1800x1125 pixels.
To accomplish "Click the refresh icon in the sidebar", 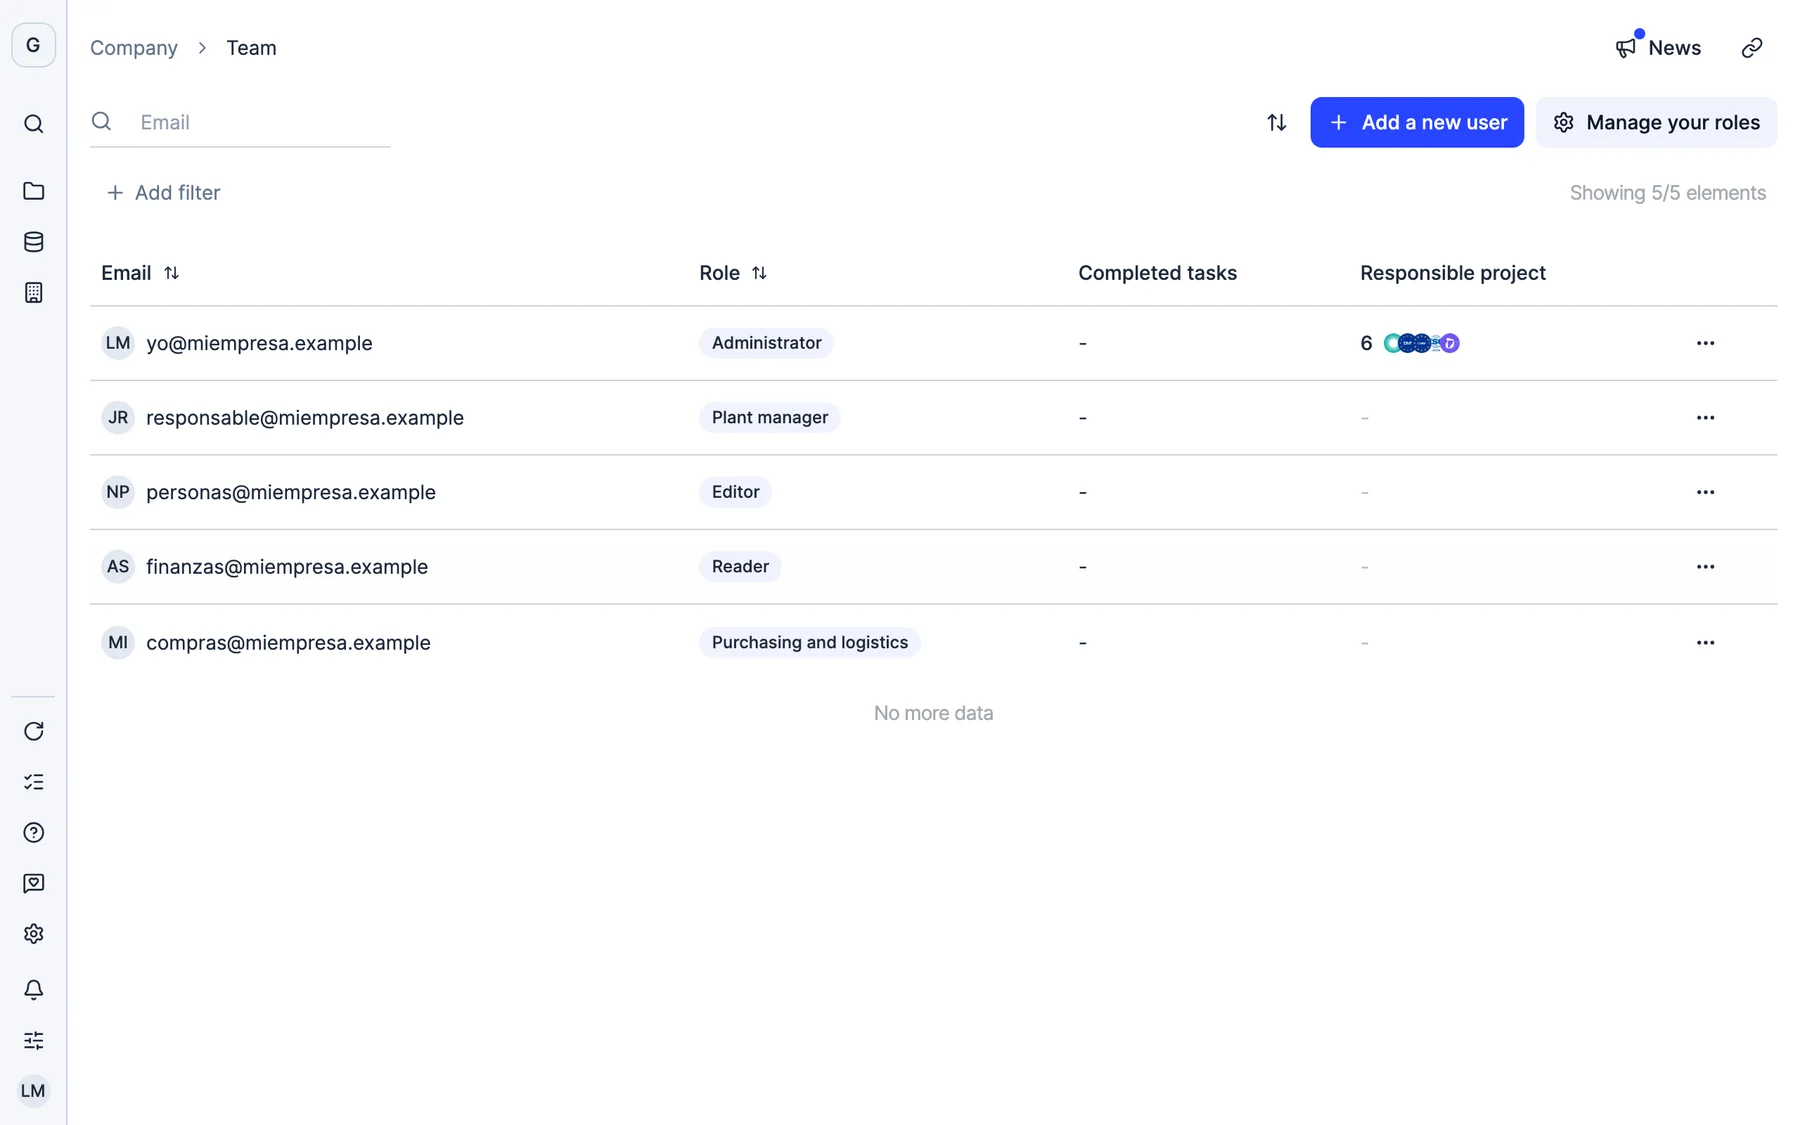I will 33,731.
